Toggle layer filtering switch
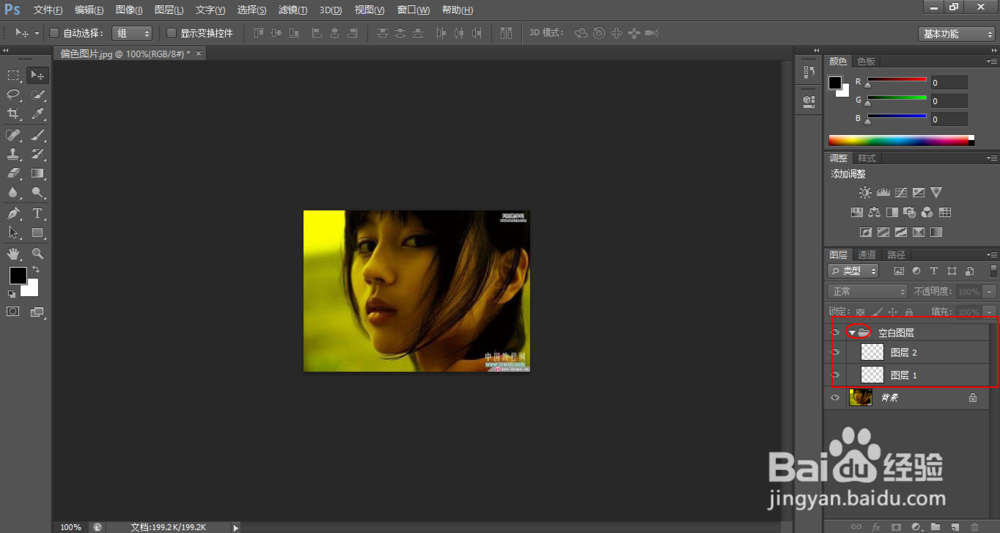 993,271
